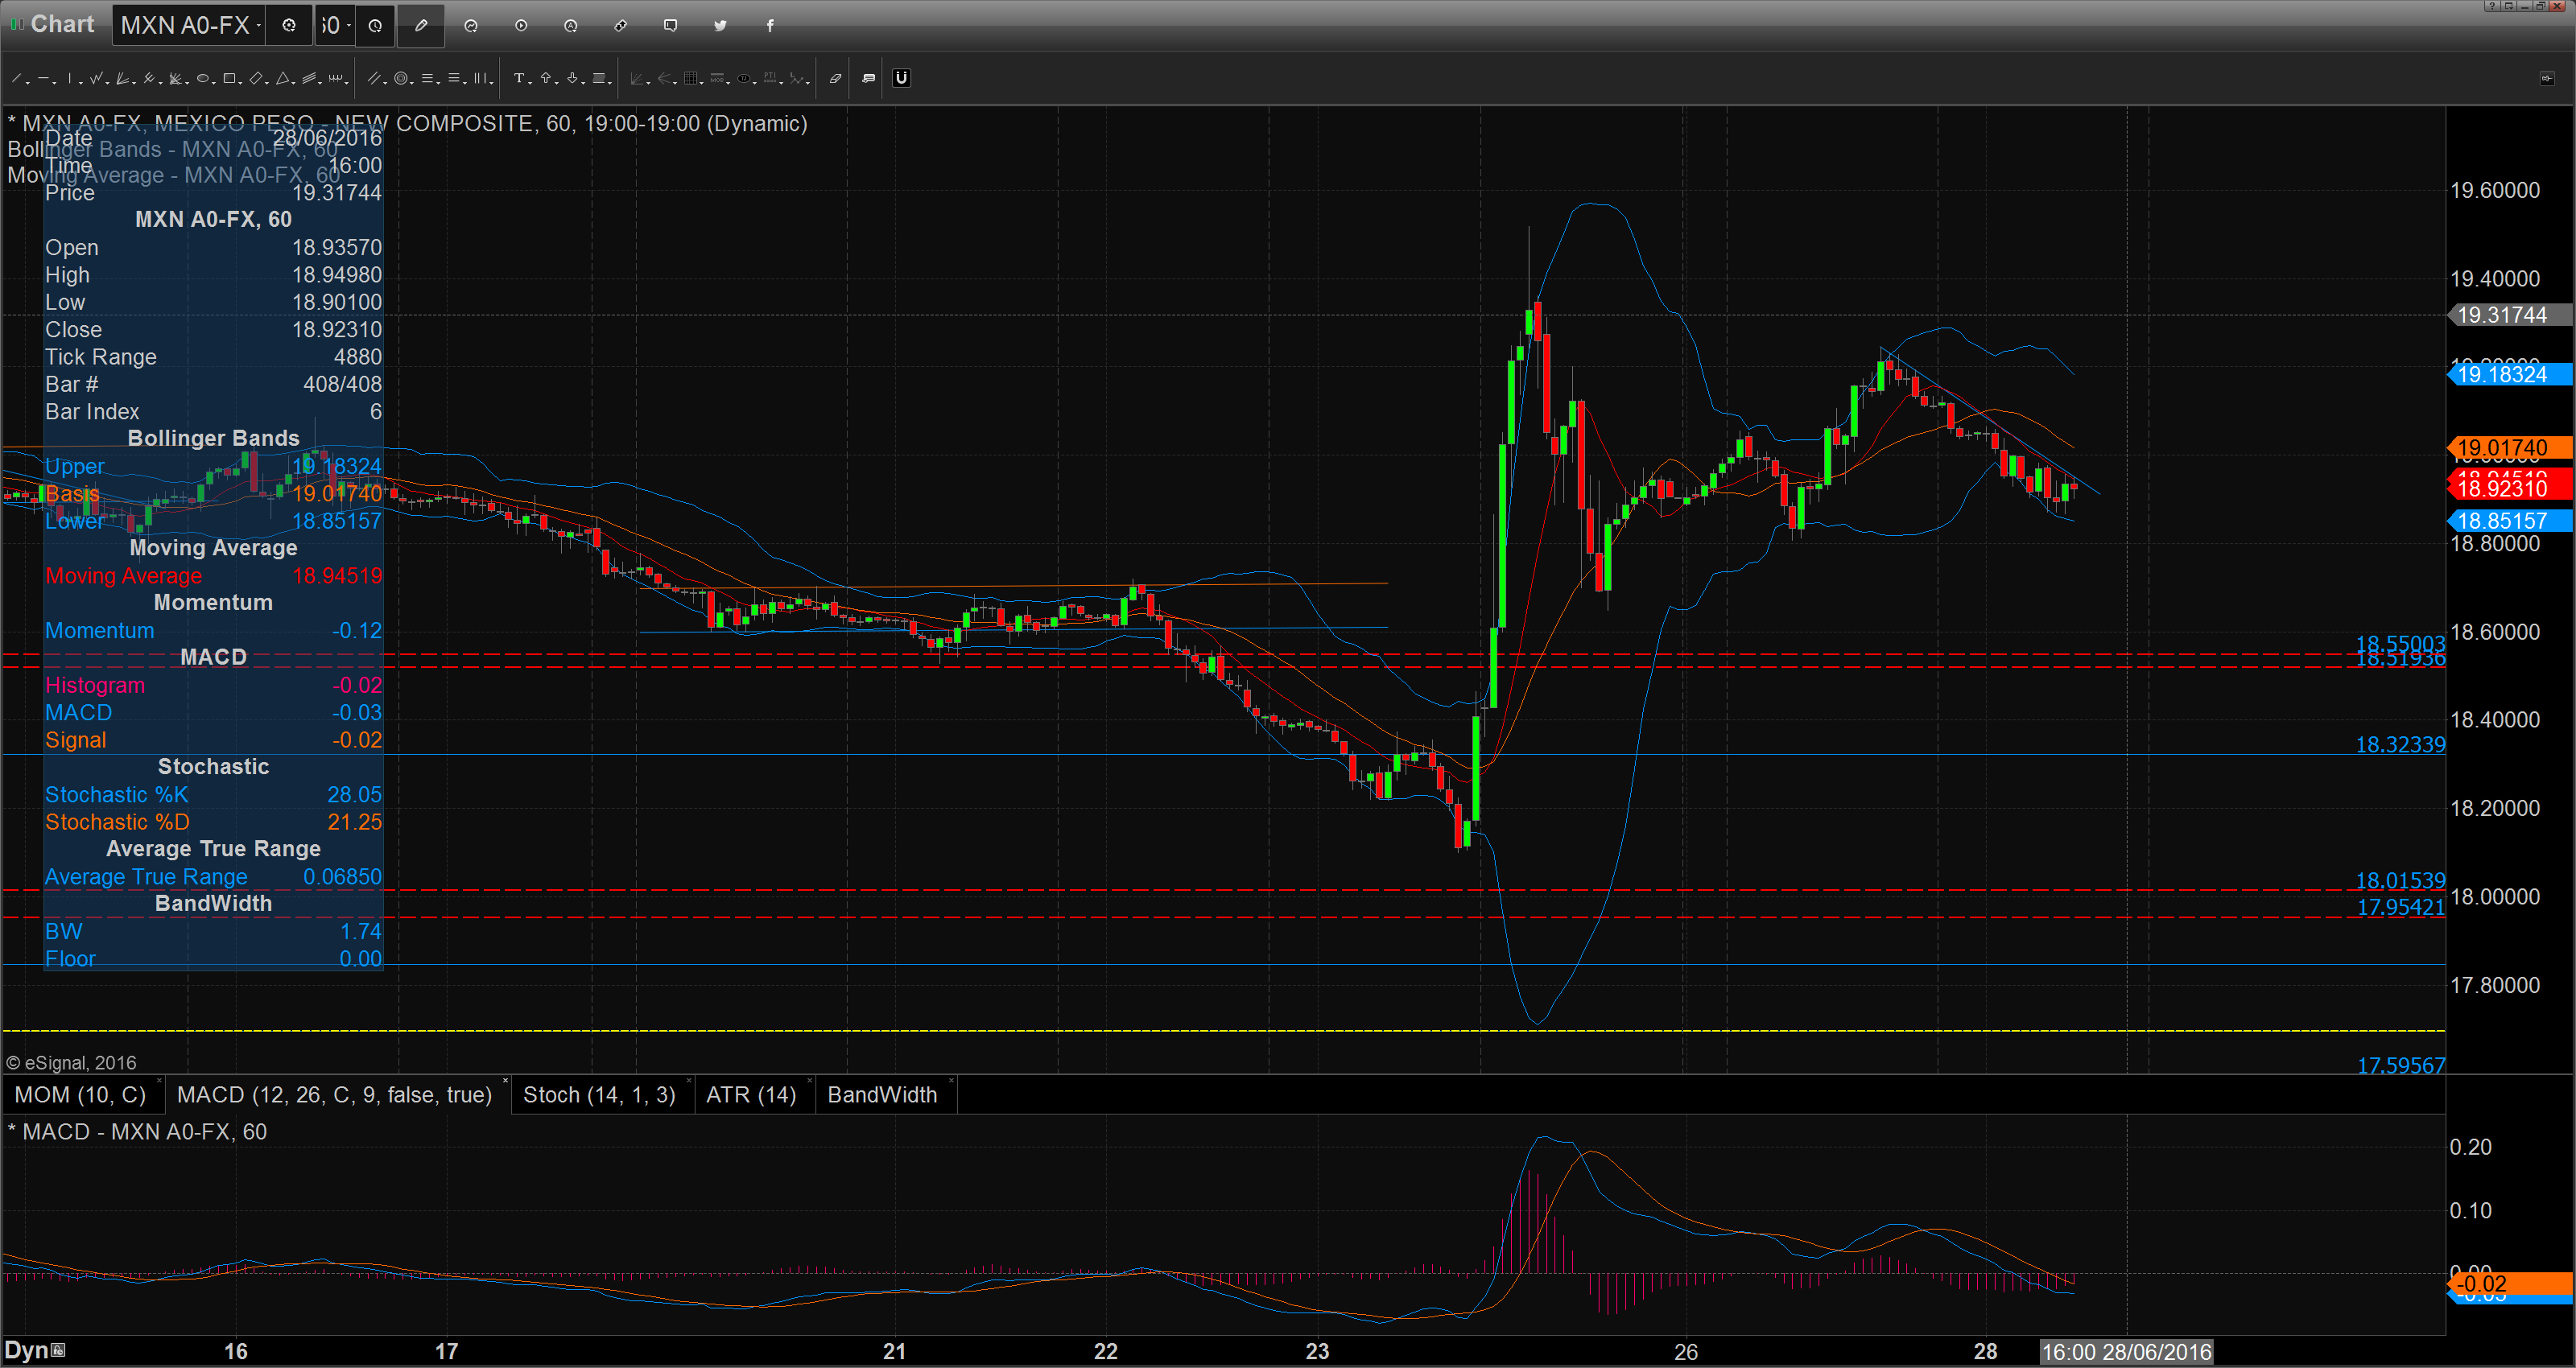2576x1368 pixels.
Task: Close the Stoch study tab
Action: coord(689,1081)
